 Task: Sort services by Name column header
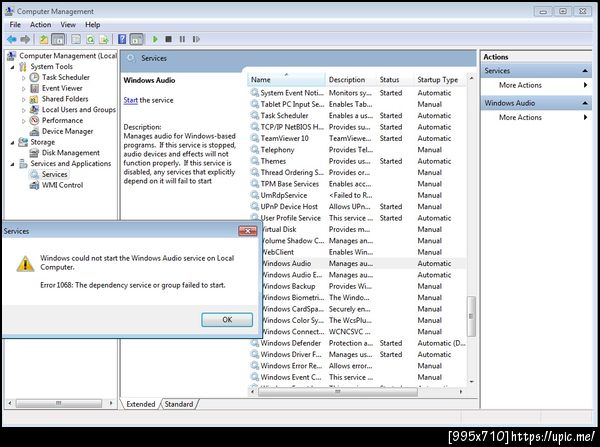[x=287, y=80]
